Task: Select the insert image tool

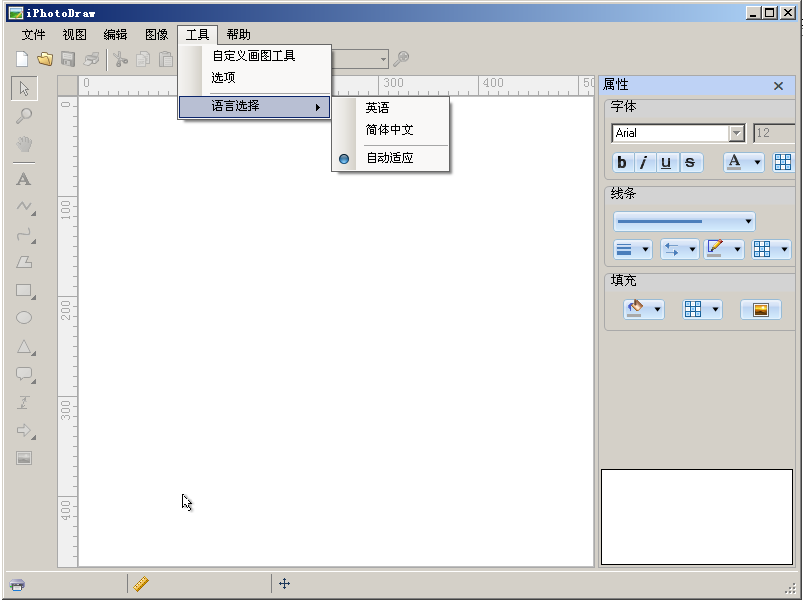Action: pyautogui.click(x=24, y=458)
